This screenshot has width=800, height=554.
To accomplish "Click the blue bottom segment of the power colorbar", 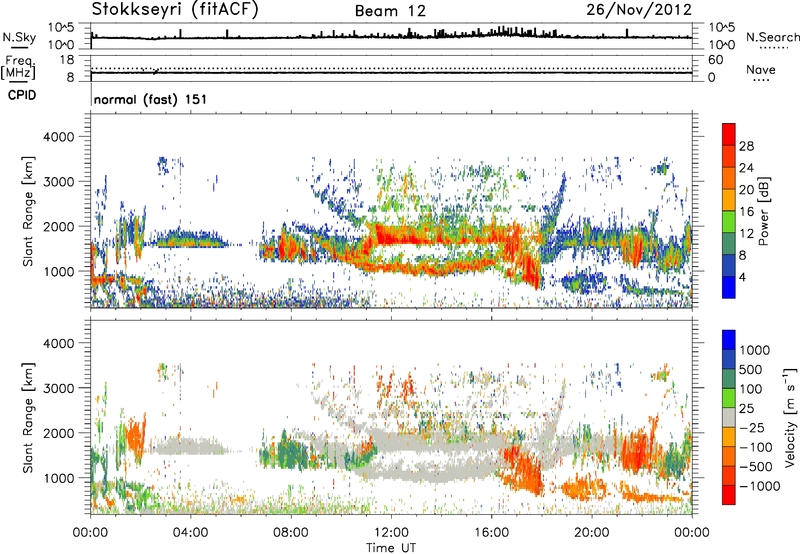I will (729, 287).
